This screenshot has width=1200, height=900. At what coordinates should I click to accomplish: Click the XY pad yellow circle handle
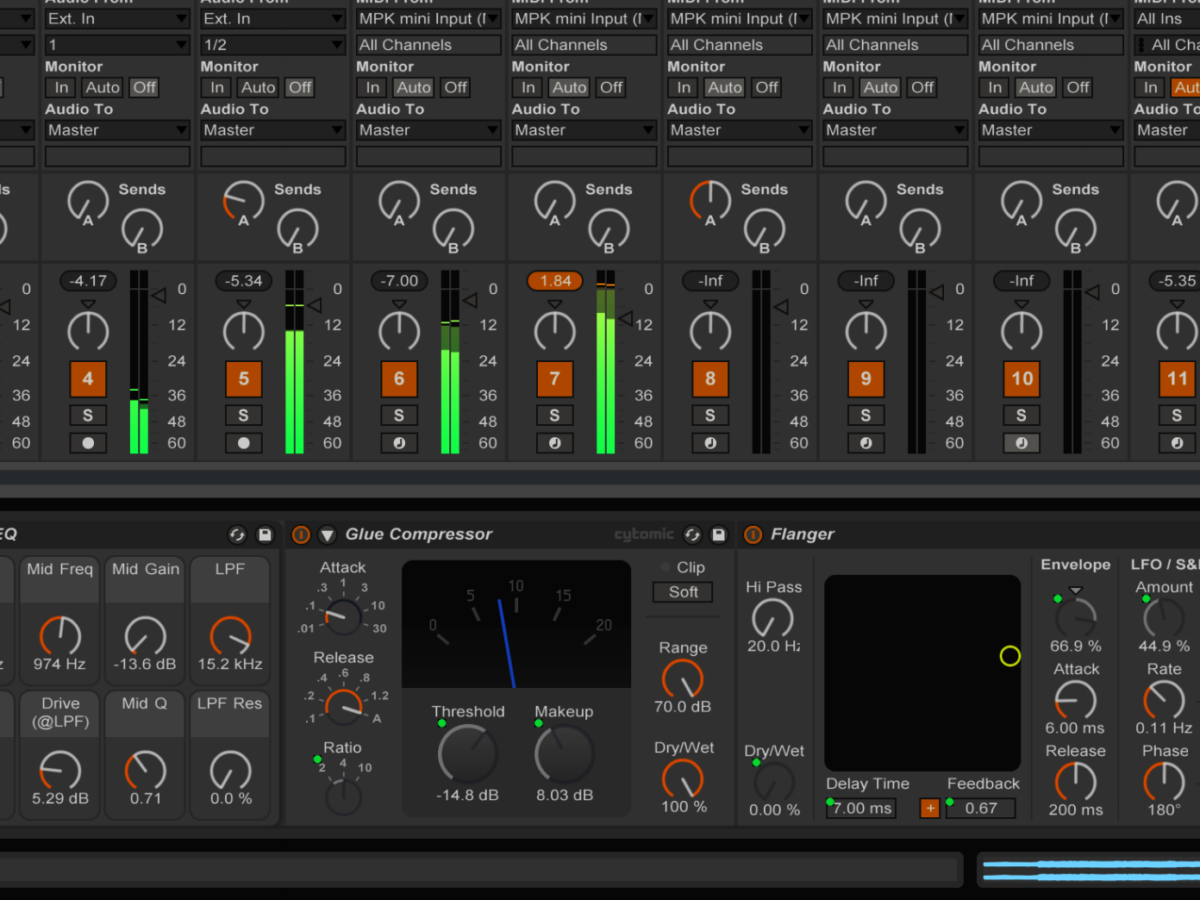(x=1010, y=656)
